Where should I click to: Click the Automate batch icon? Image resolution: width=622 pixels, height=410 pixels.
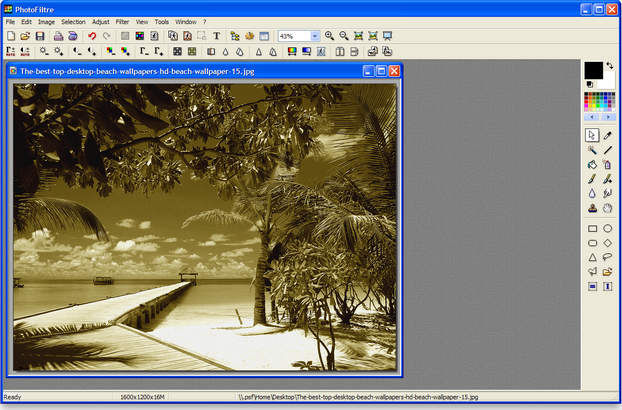250,36
